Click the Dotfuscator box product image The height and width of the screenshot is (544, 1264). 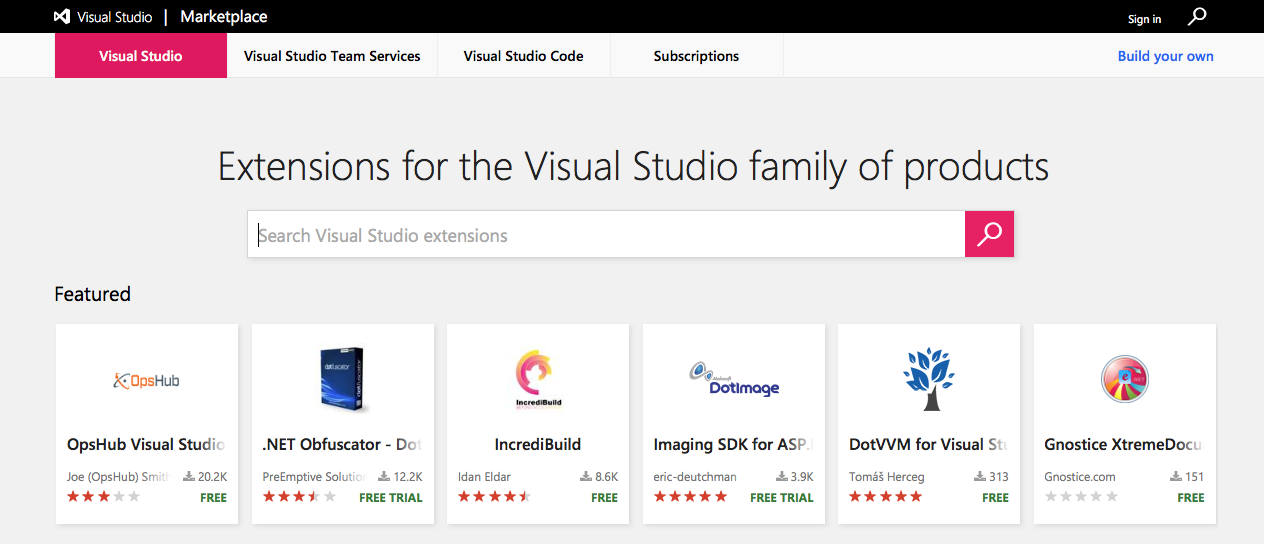click(x=342, y=380)
